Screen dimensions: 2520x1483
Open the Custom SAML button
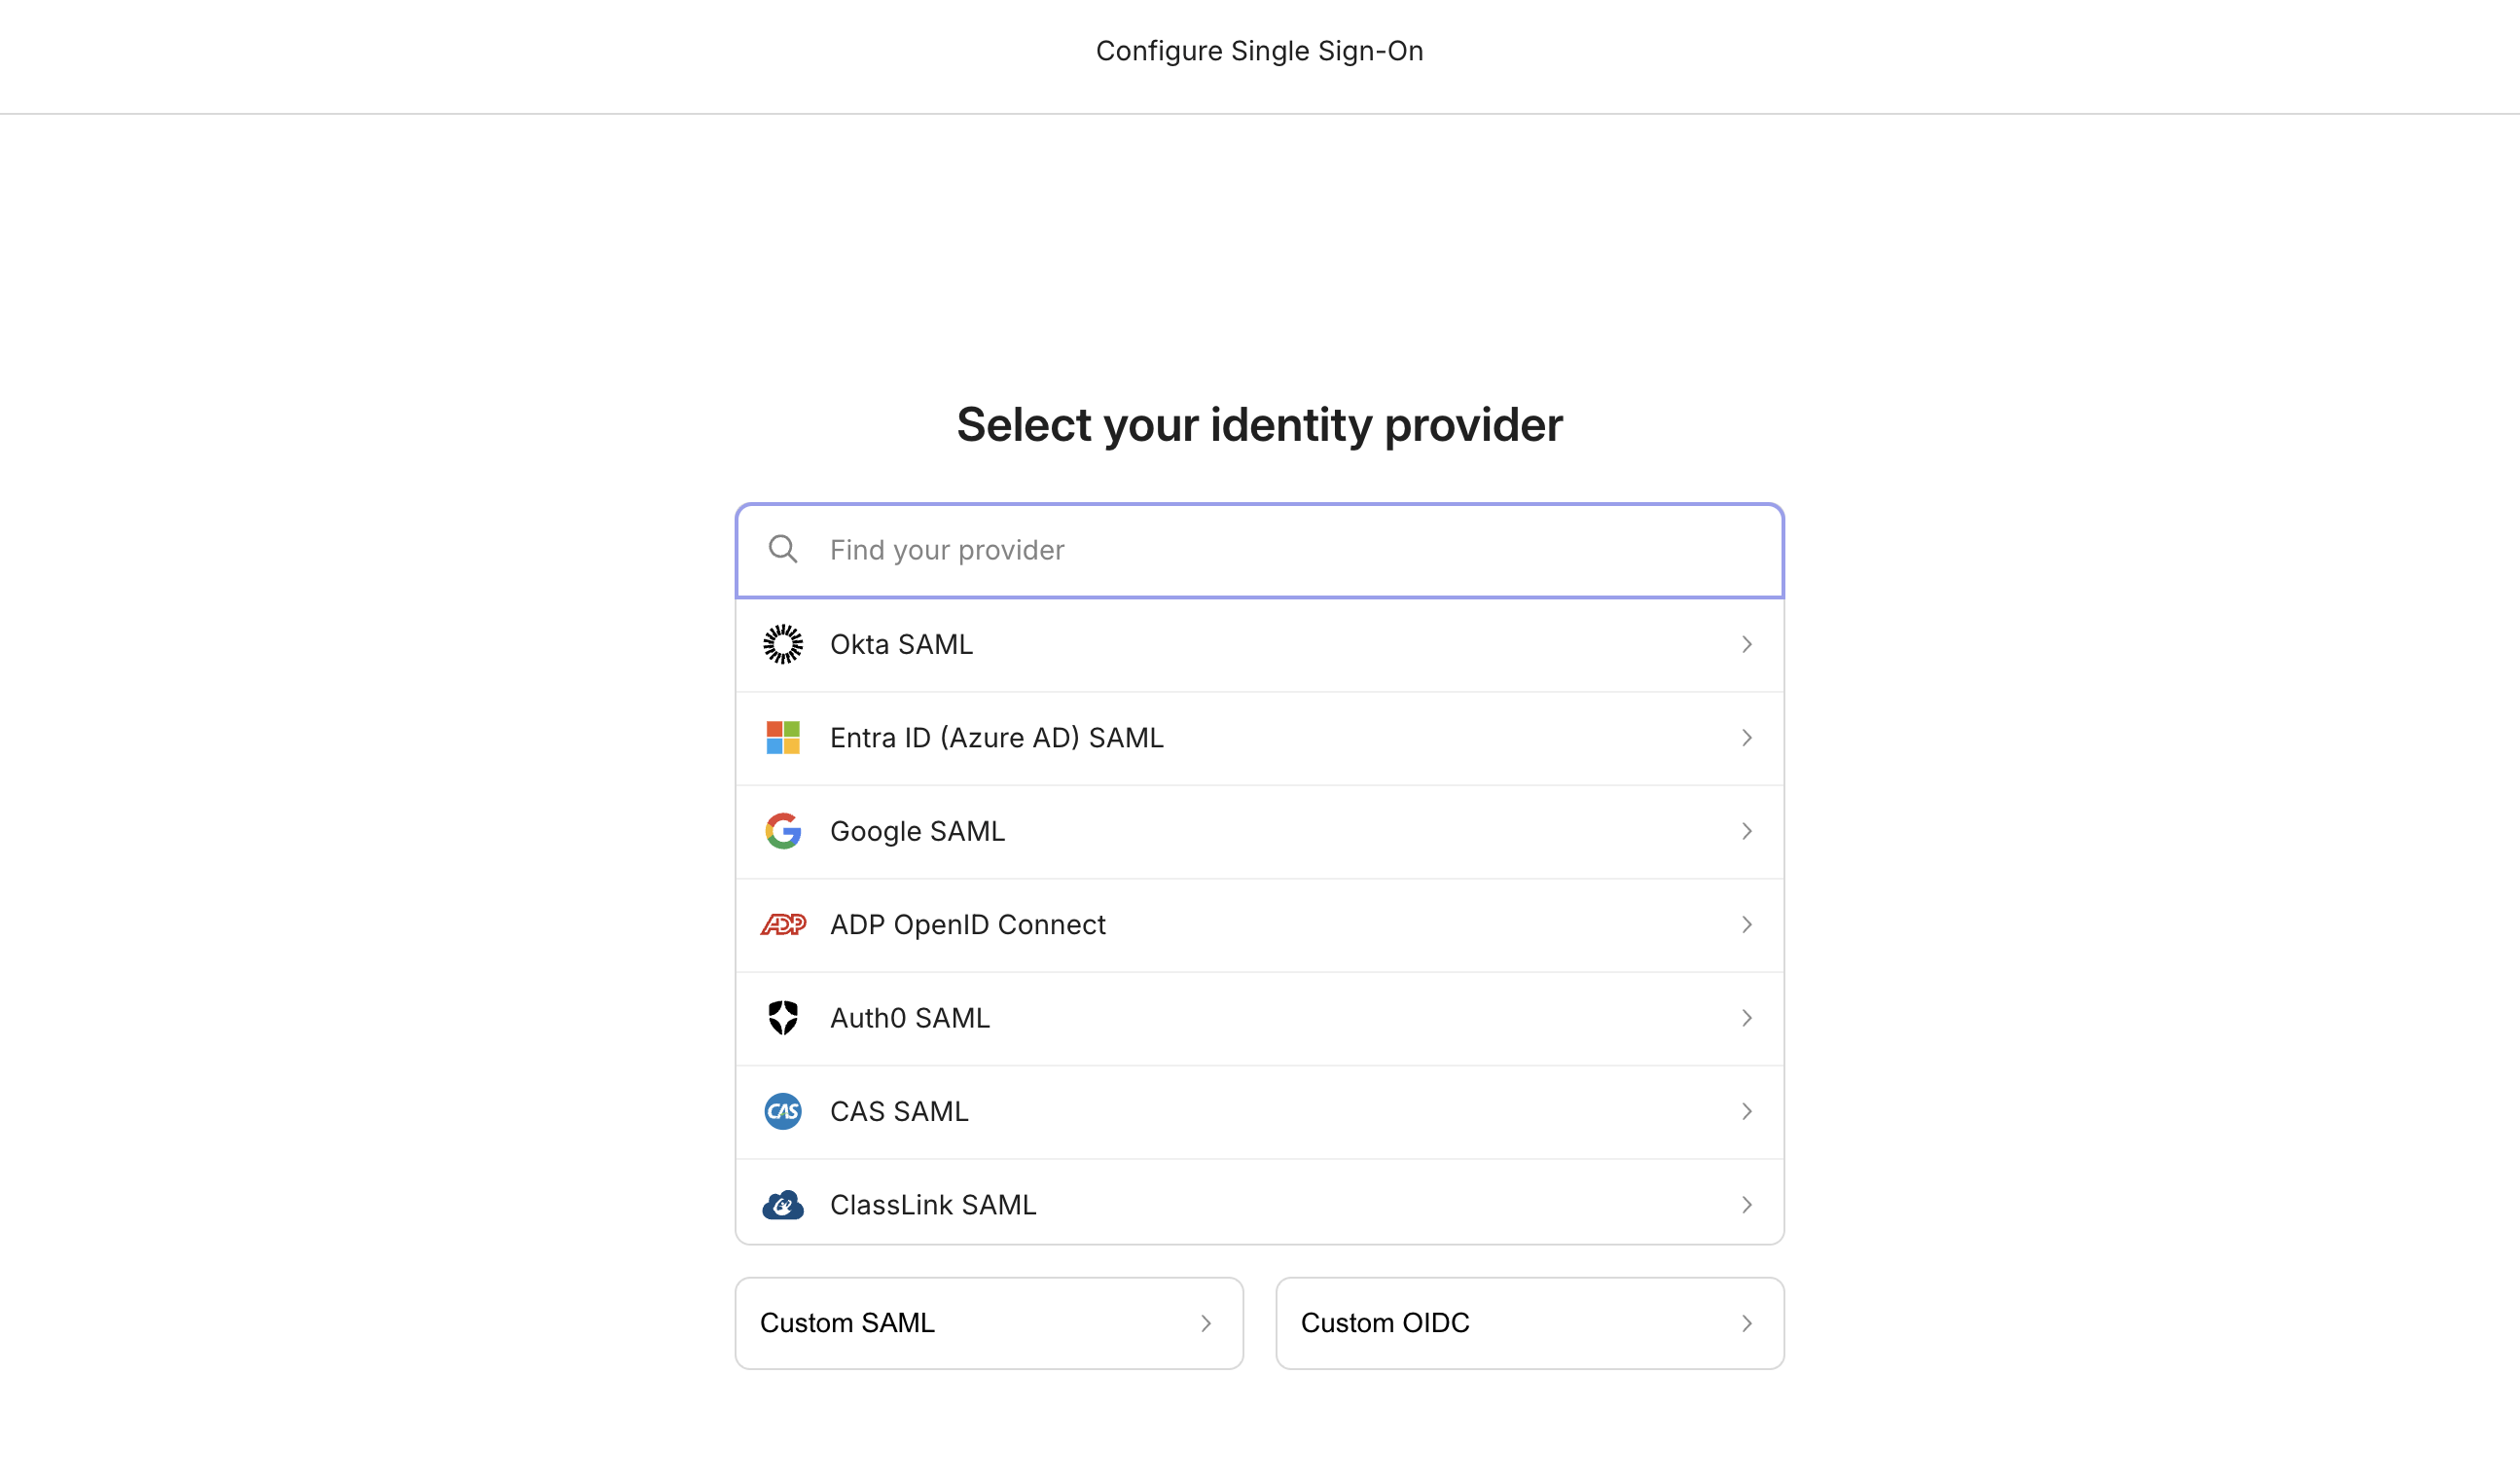pos(988,1323)
